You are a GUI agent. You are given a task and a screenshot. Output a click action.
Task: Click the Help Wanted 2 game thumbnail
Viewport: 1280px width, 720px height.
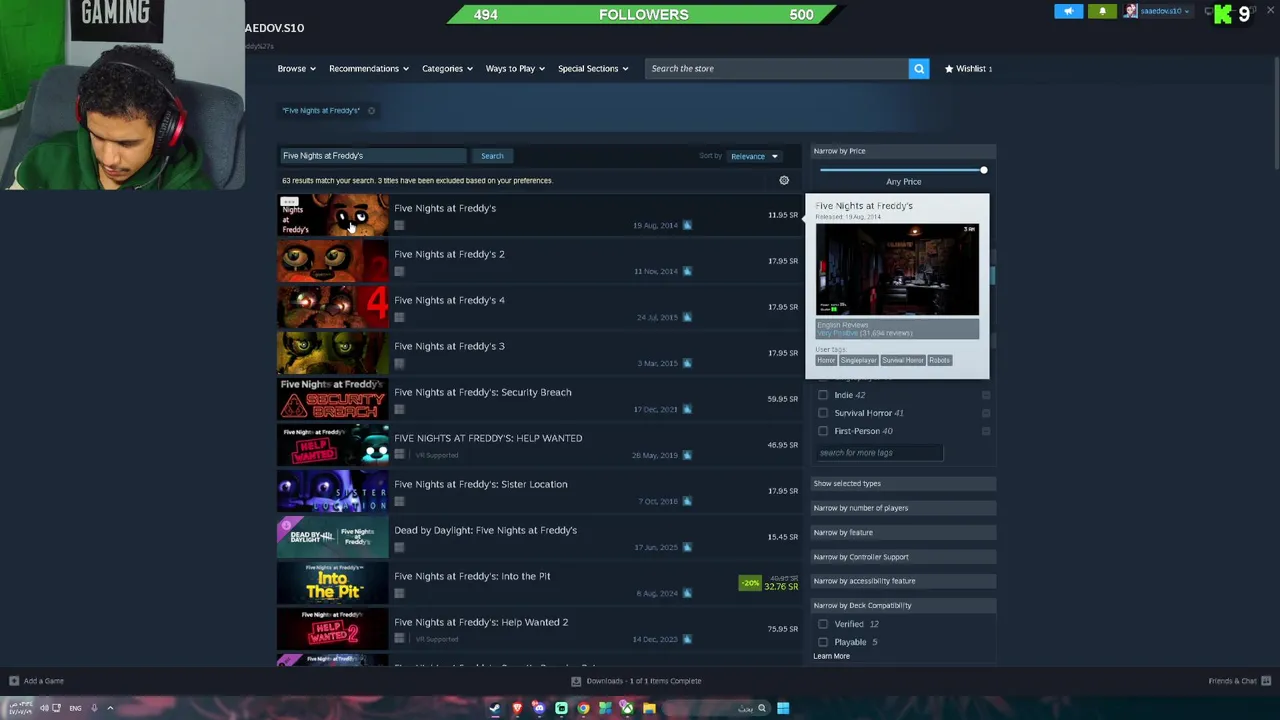point(332,629)
